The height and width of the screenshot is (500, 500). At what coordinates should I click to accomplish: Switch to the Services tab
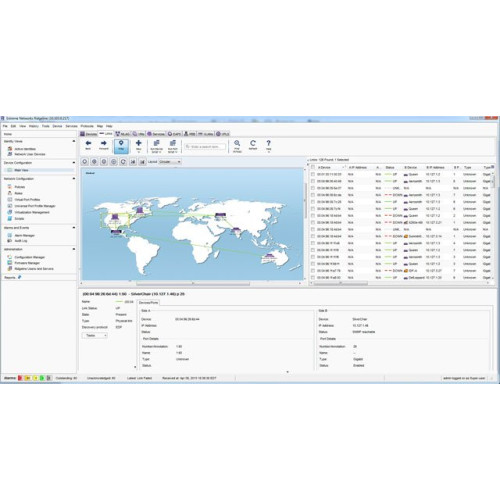tap(156, 134)
